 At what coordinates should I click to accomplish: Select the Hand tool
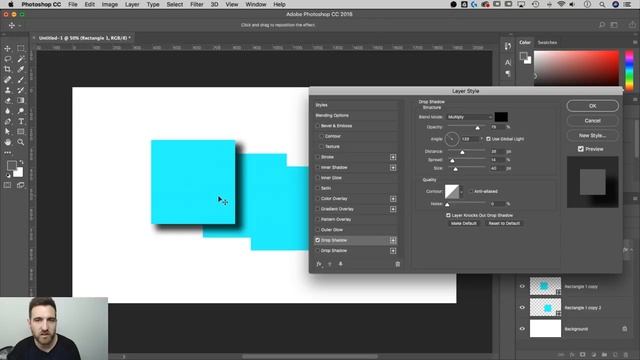[x=7, y=142]
